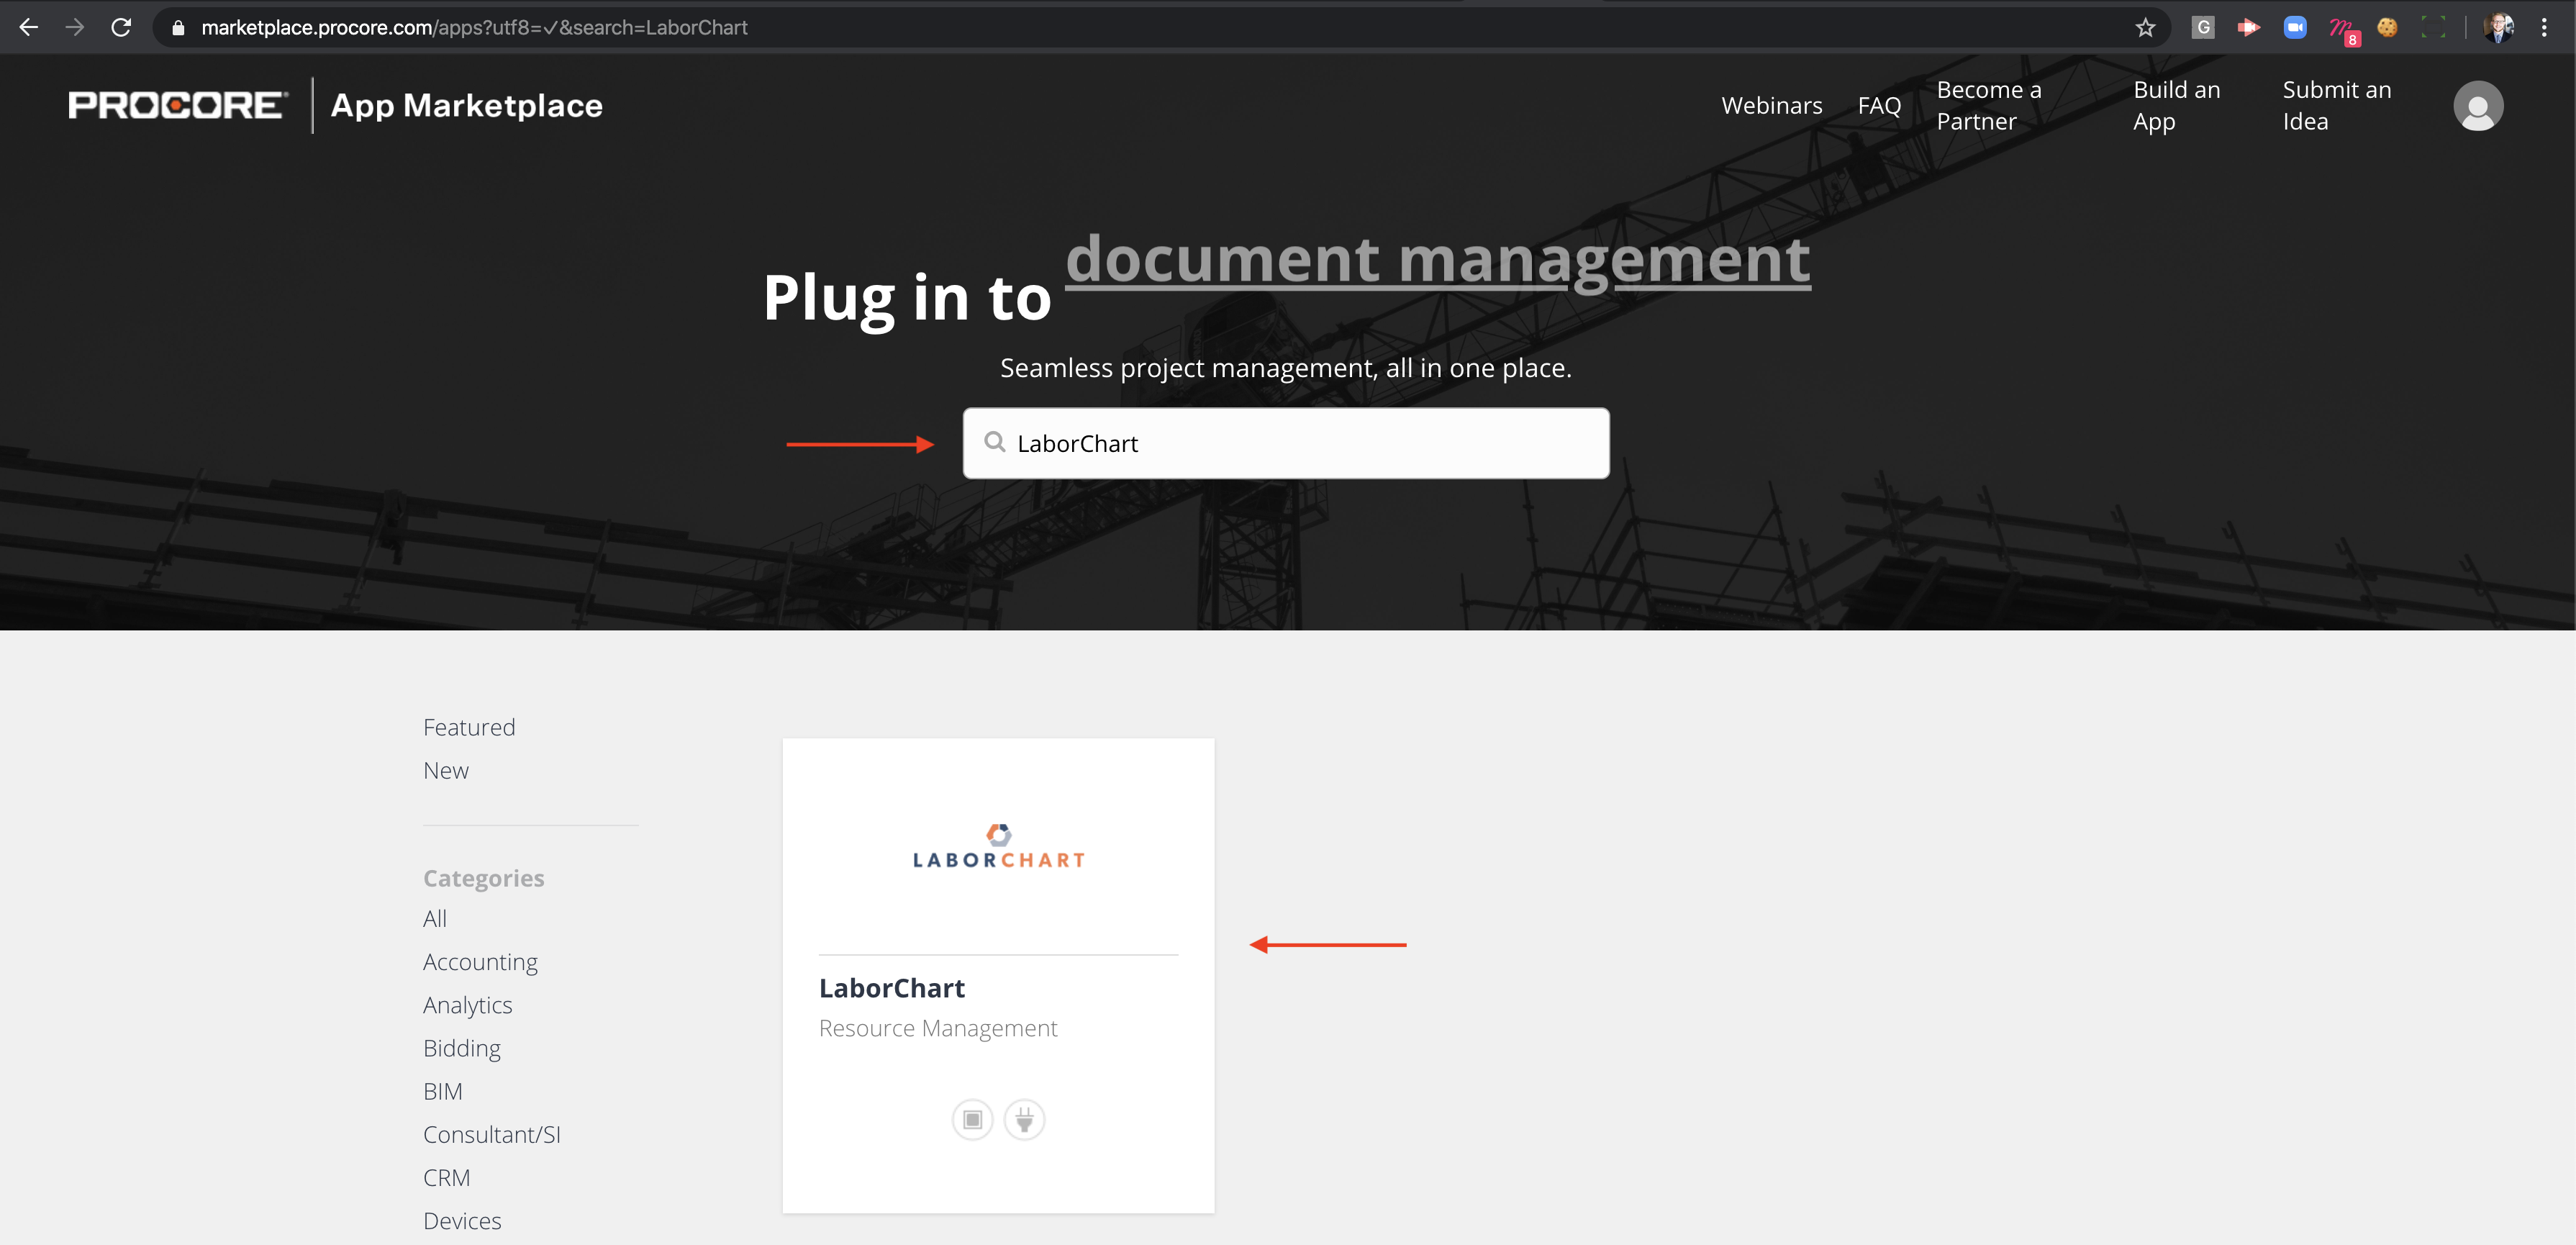Click Submit an Idea link

2336,106
